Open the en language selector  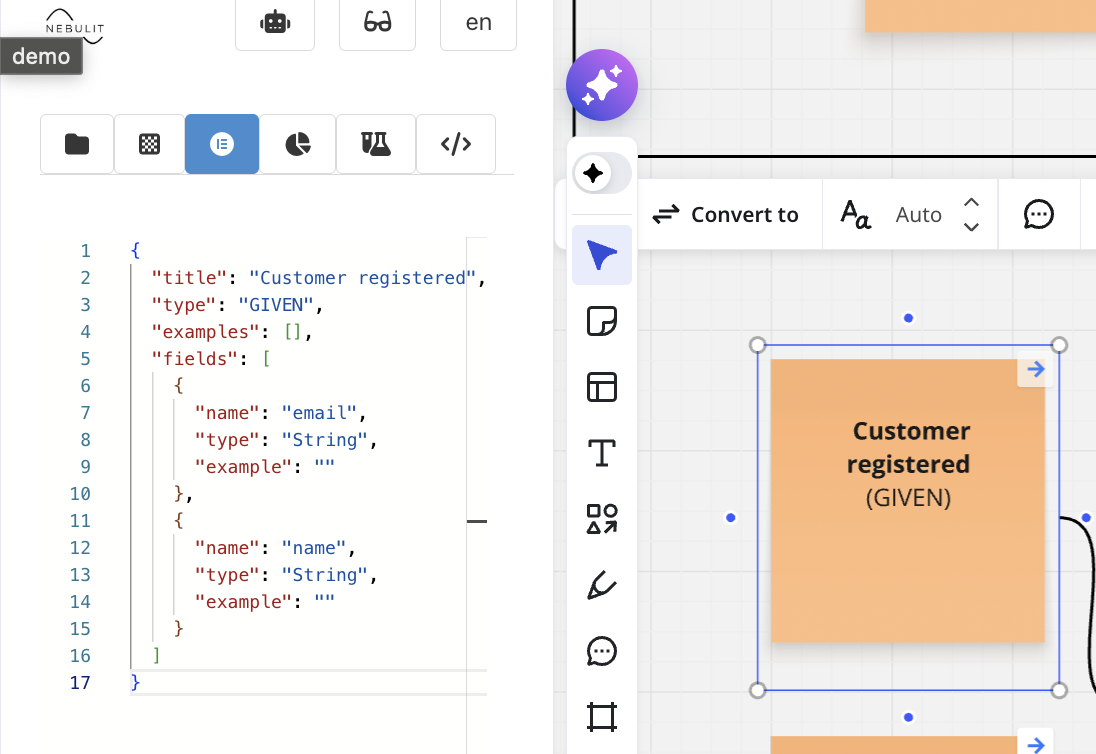(478, 22)
